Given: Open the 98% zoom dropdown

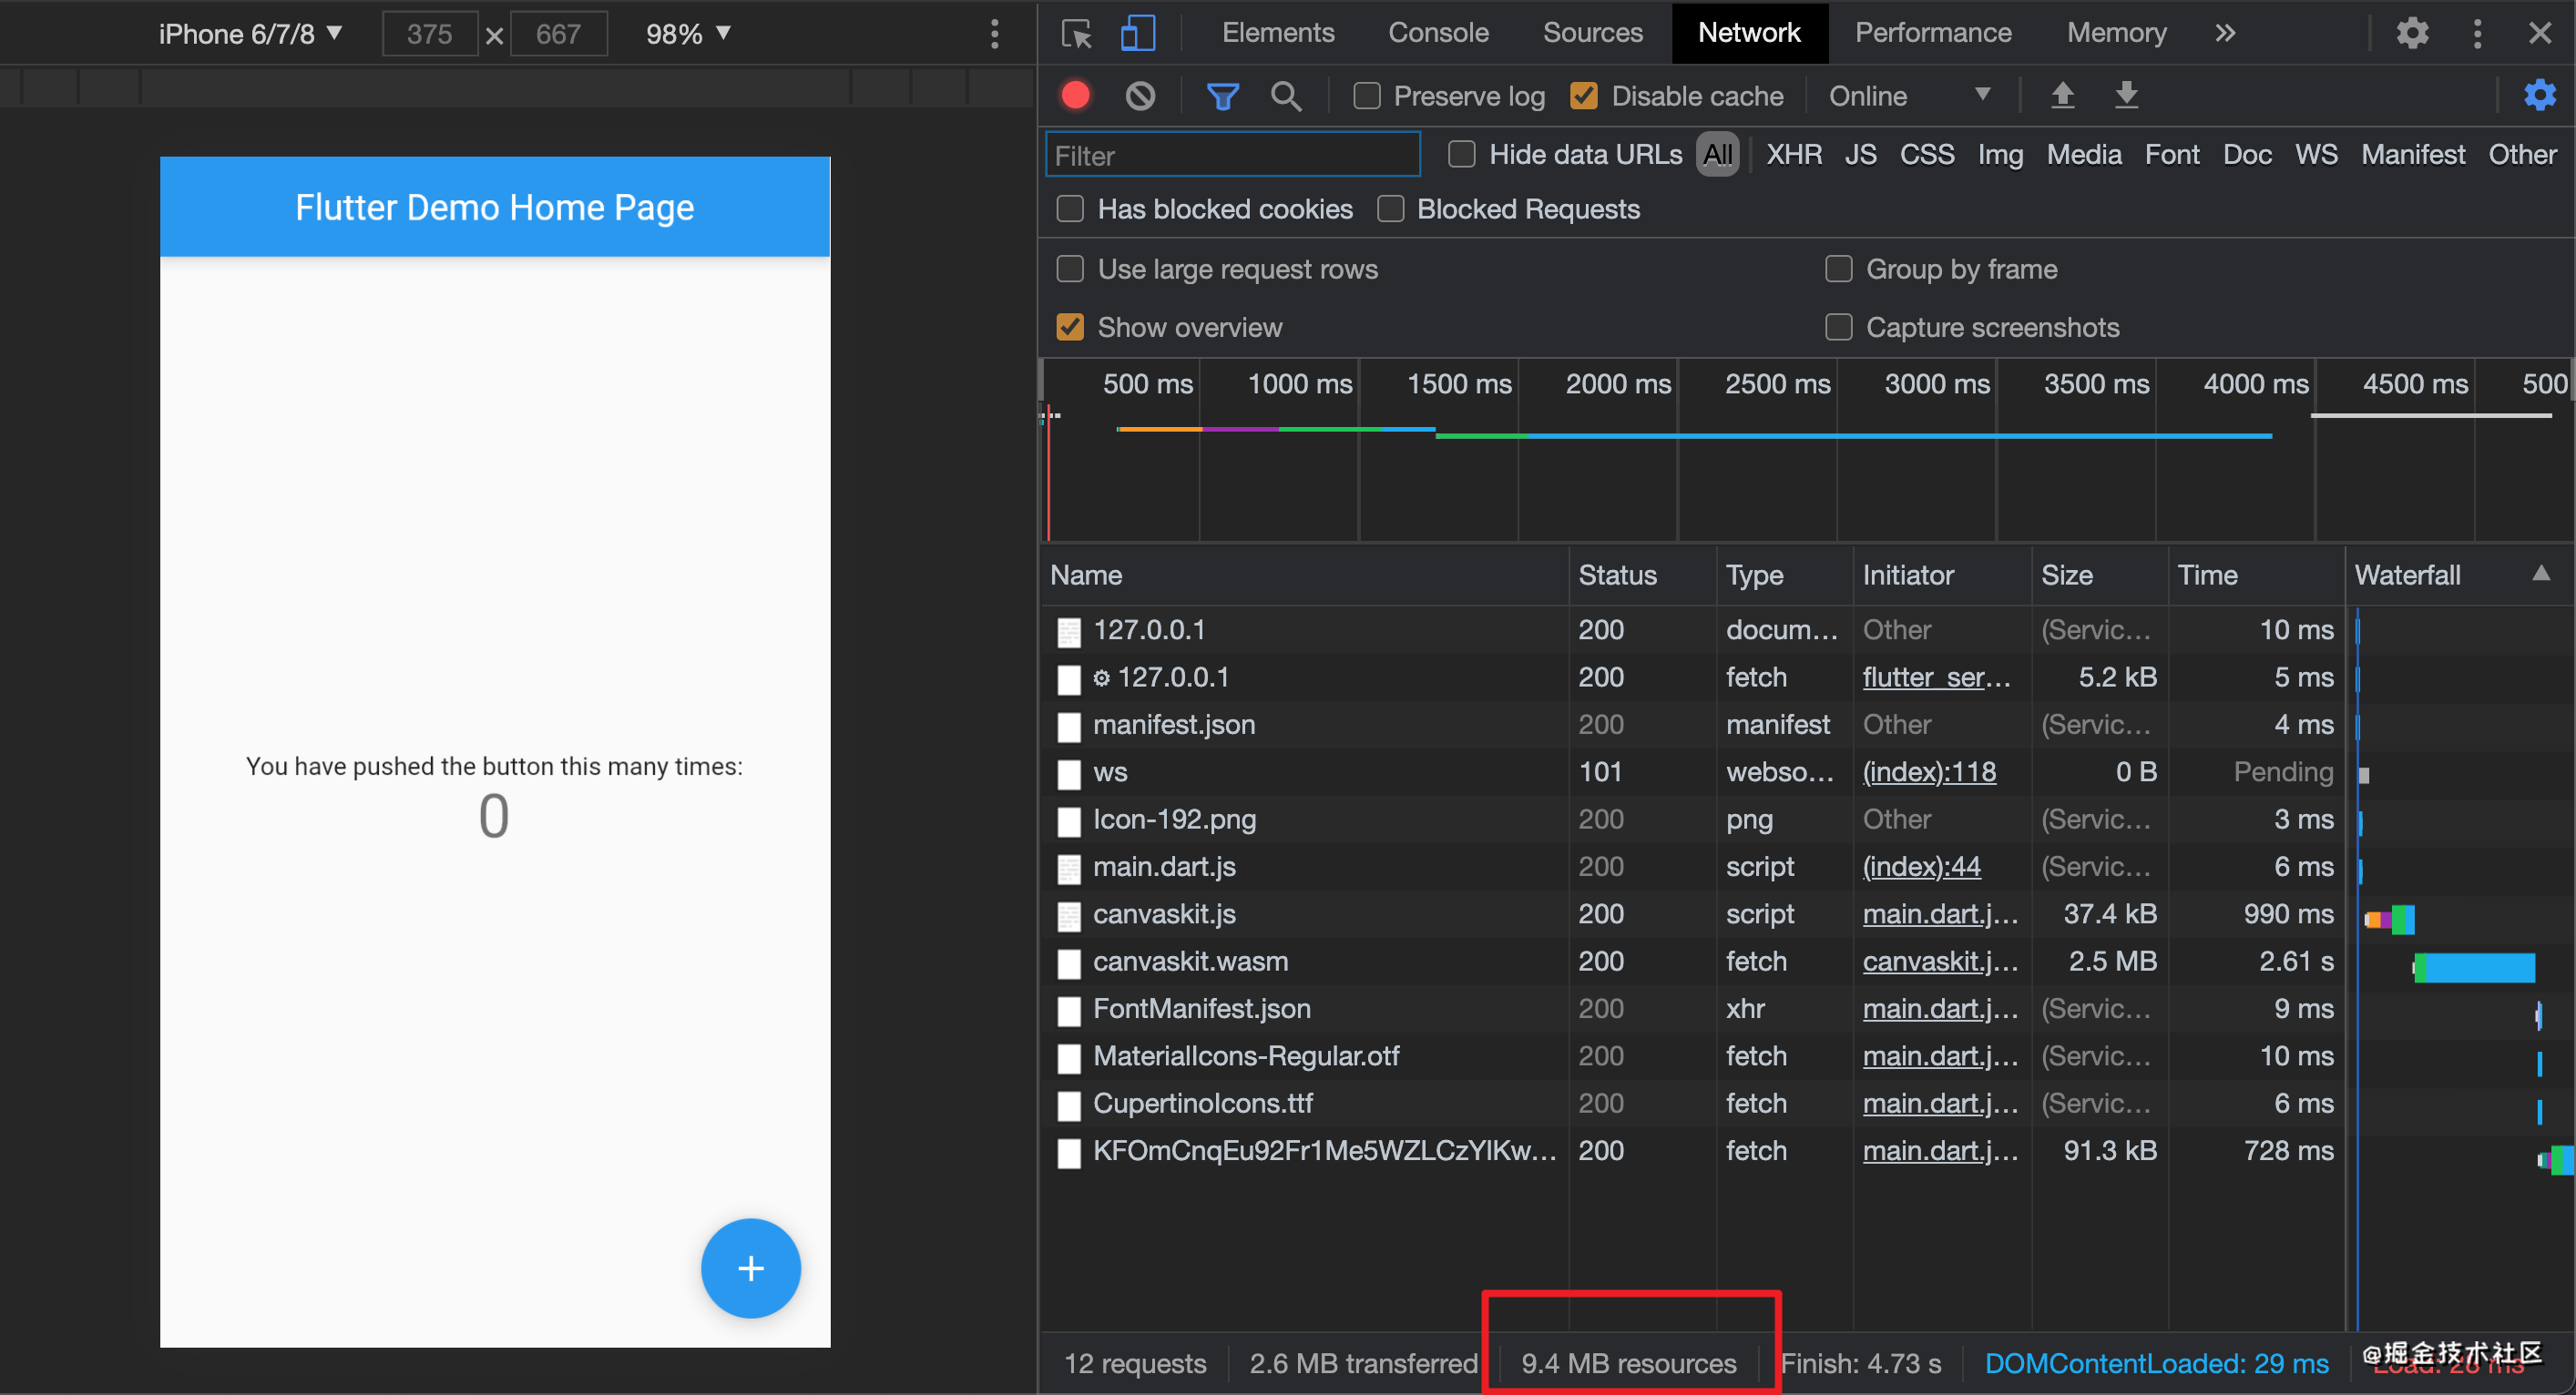Looking at the screenshot, I should pyautogui.click(x=688, y=34).
